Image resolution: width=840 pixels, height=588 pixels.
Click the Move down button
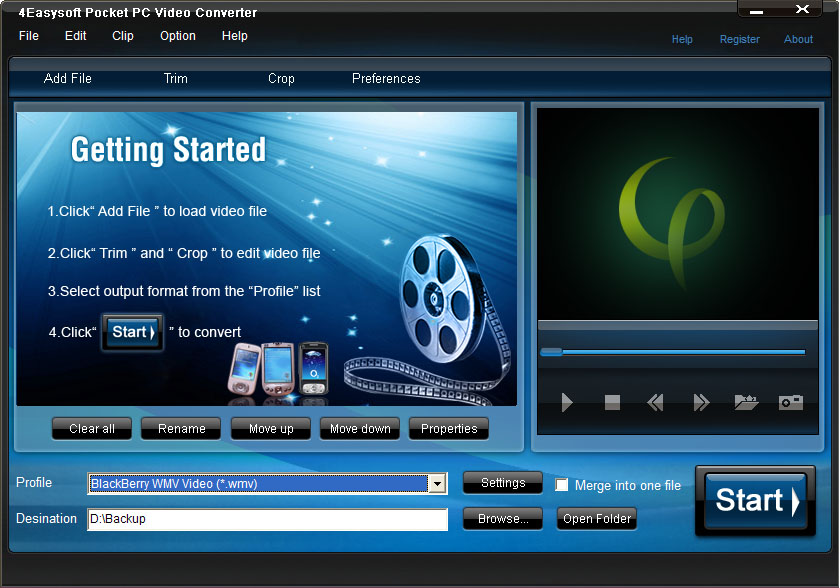pos(360,428)
